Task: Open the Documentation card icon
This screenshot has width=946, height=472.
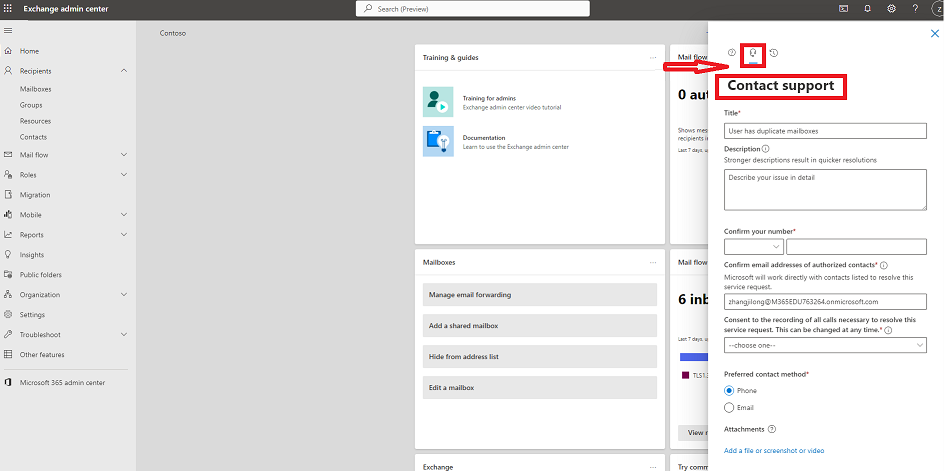Action: [x=438, y=141]
